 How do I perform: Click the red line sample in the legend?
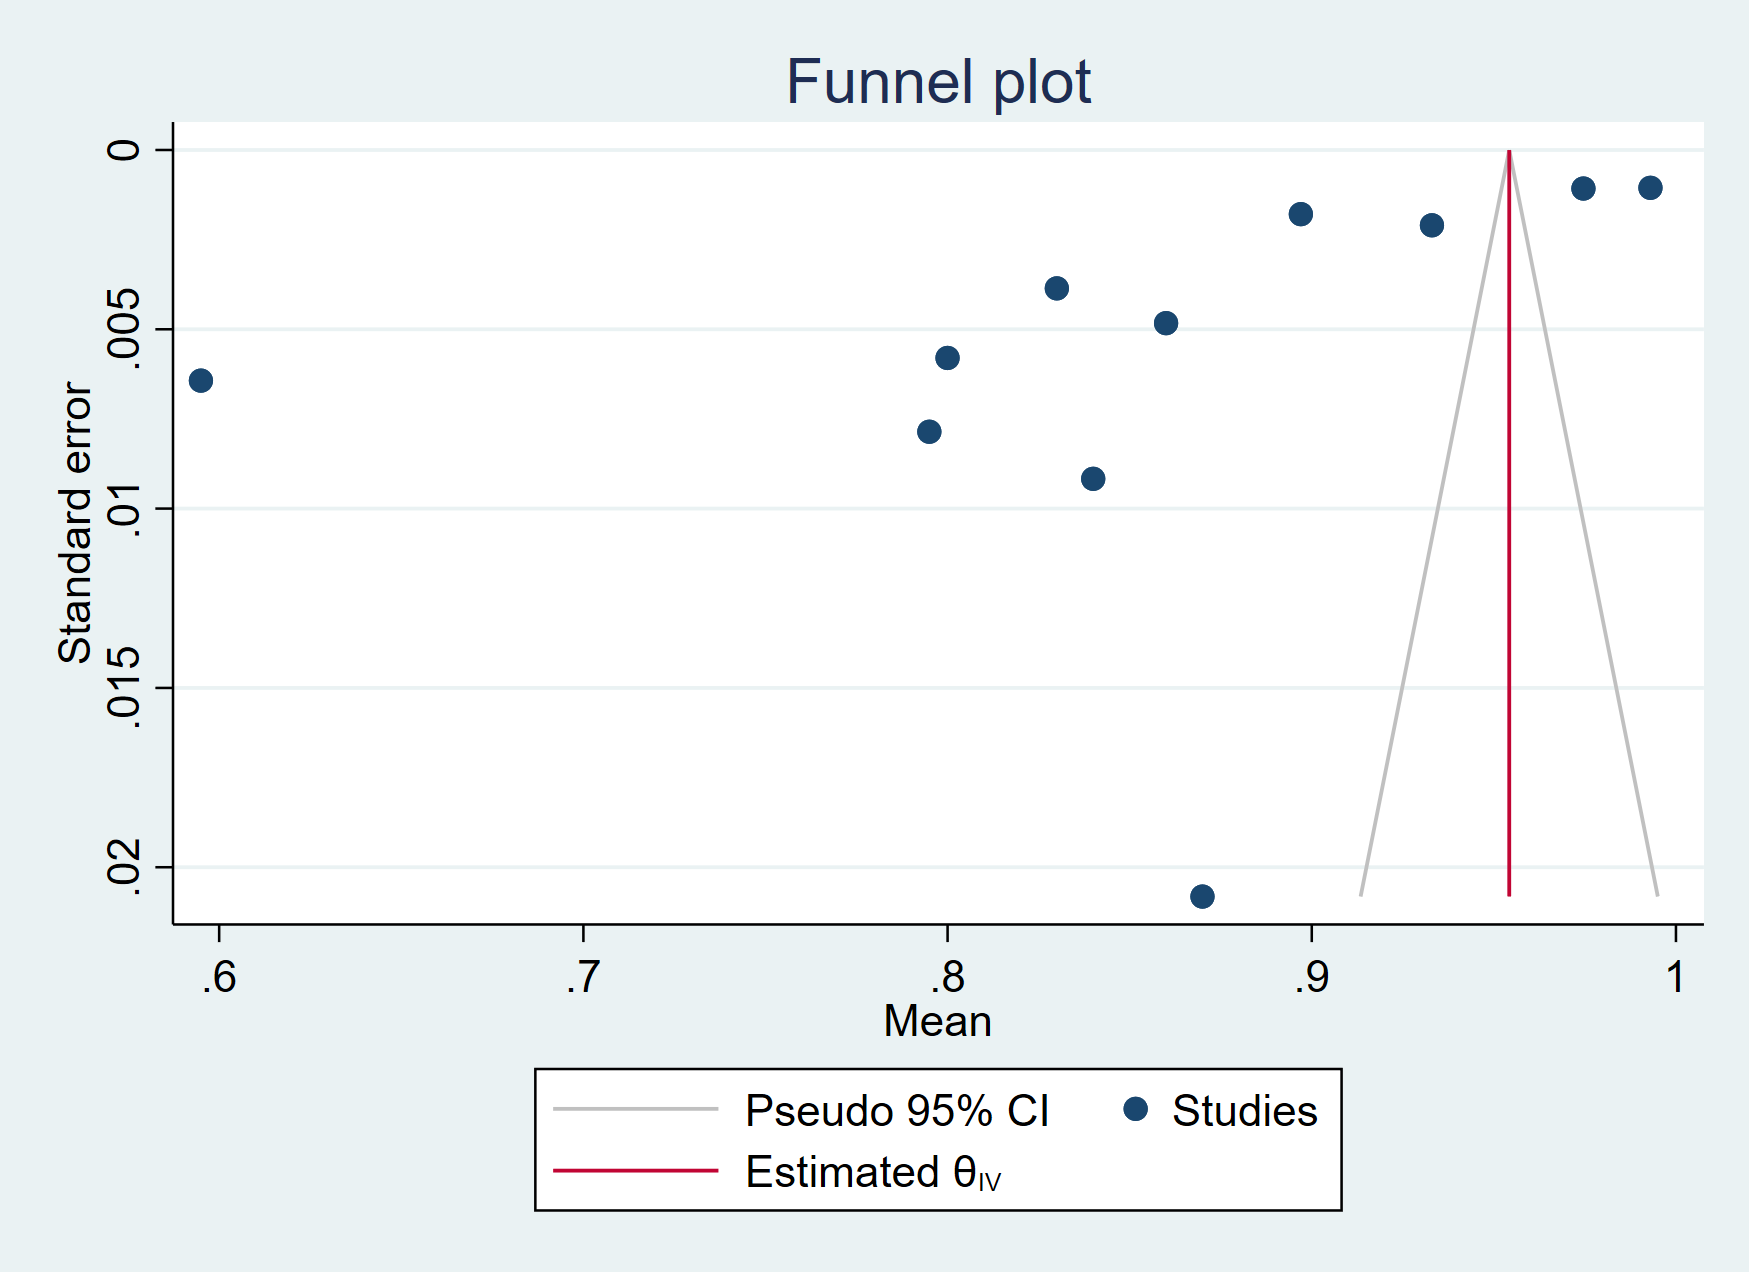pyautogui.click(x=635, y=1170)
